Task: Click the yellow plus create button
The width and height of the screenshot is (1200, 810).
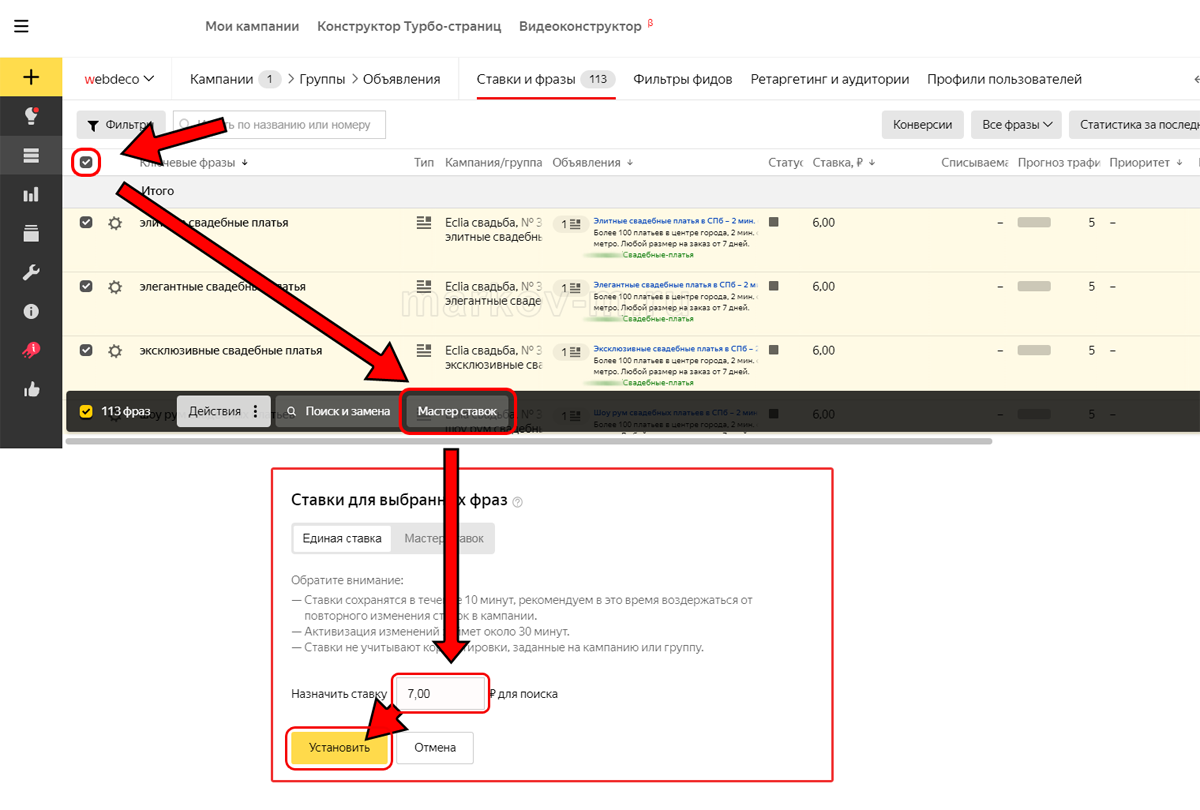Action: click(31, 77)
